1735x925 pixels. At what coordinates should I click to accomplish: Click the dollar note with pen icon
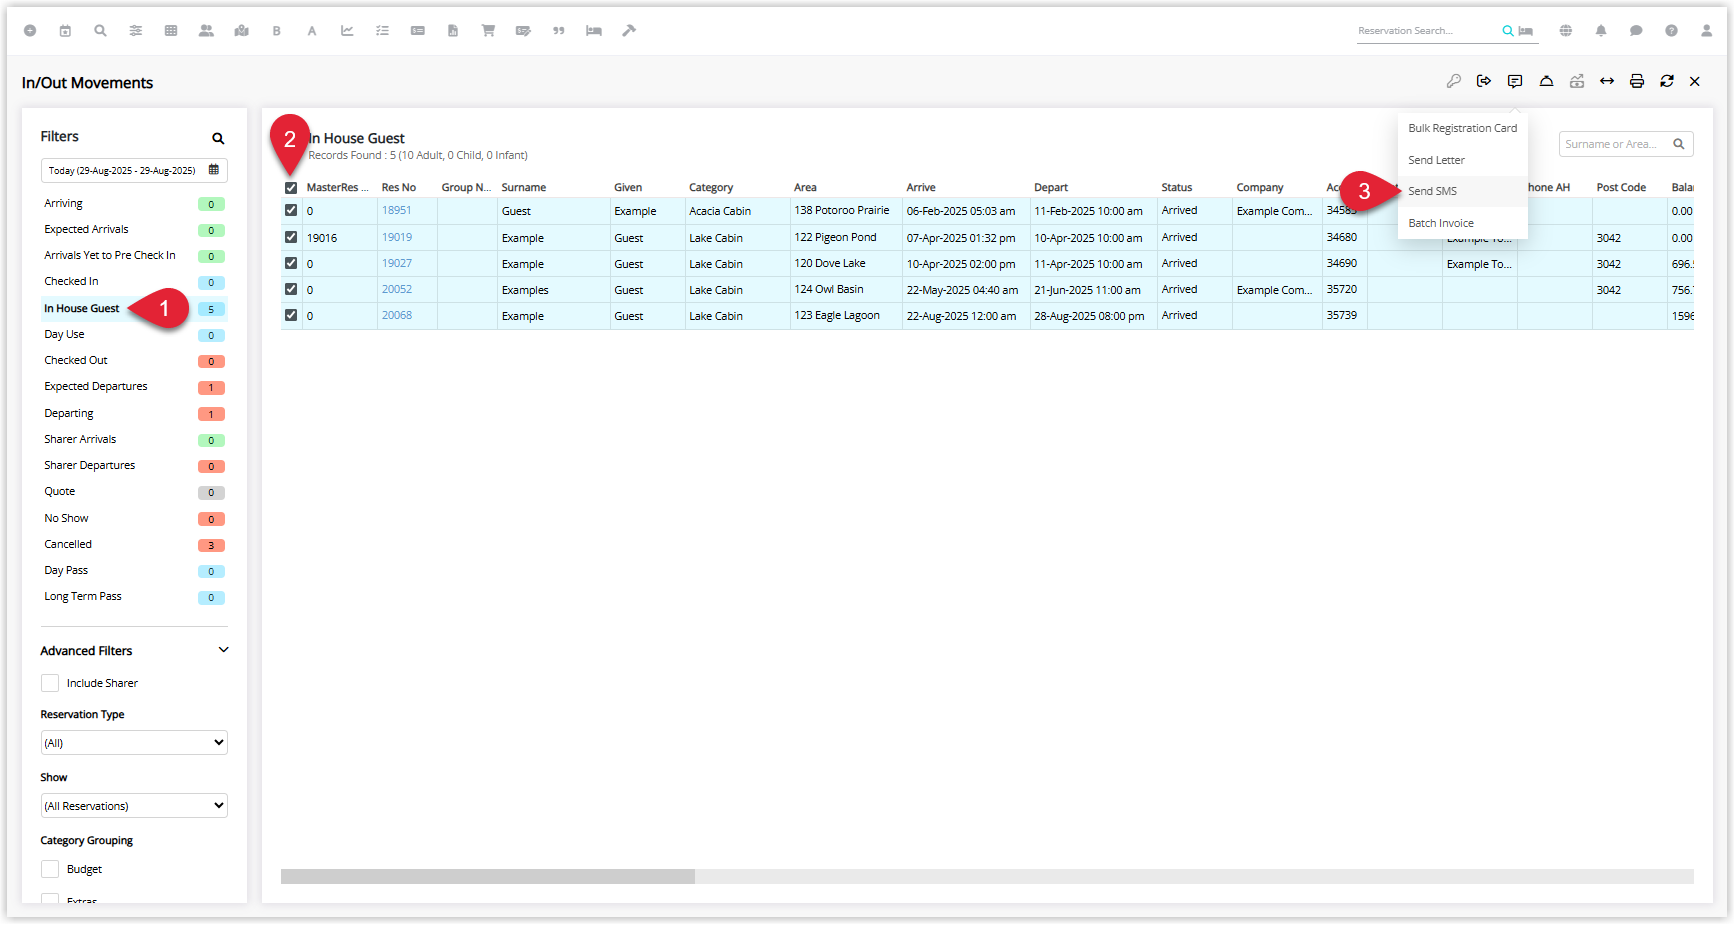point(523,31)
